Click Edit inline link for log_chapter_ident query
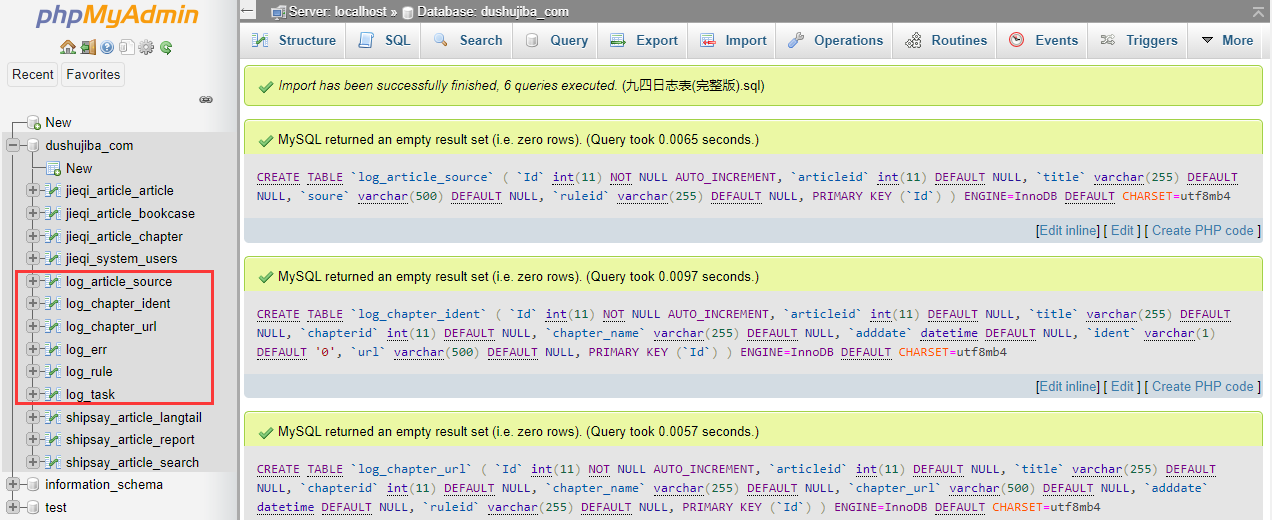This screenshot has width=1272, height=520. 1067,386
